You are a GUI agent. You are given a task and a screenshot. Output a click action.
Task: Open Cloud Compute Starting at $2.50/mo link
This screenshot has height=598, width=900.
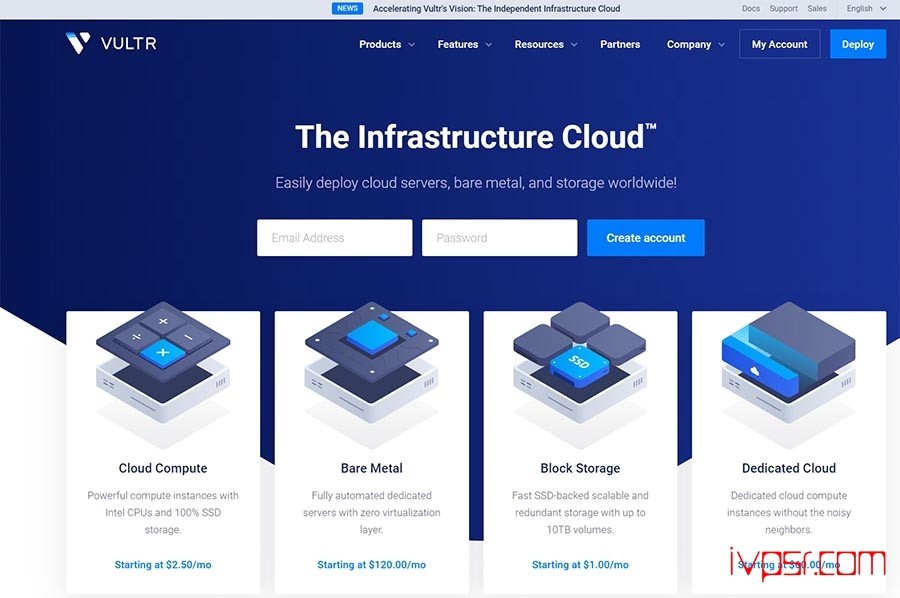coord(163,565)
